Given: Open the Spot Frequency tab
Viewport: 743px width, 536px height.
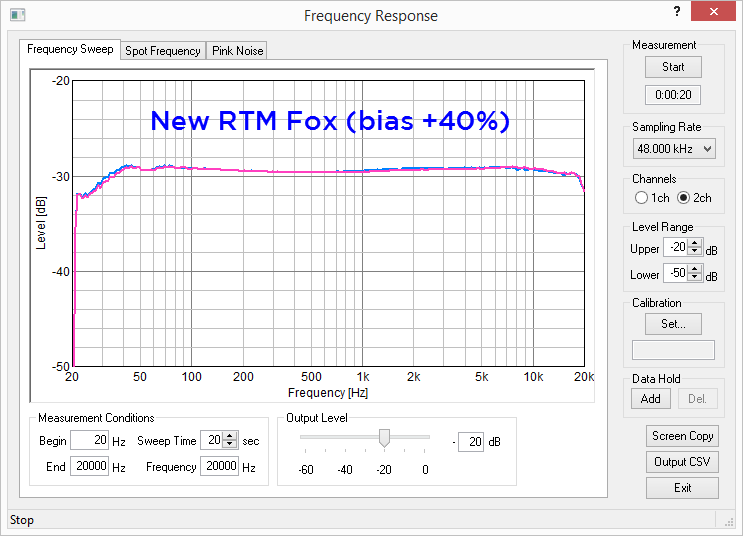Looking at the screenshot, I should pyautogui.click(x=163, y=51).
